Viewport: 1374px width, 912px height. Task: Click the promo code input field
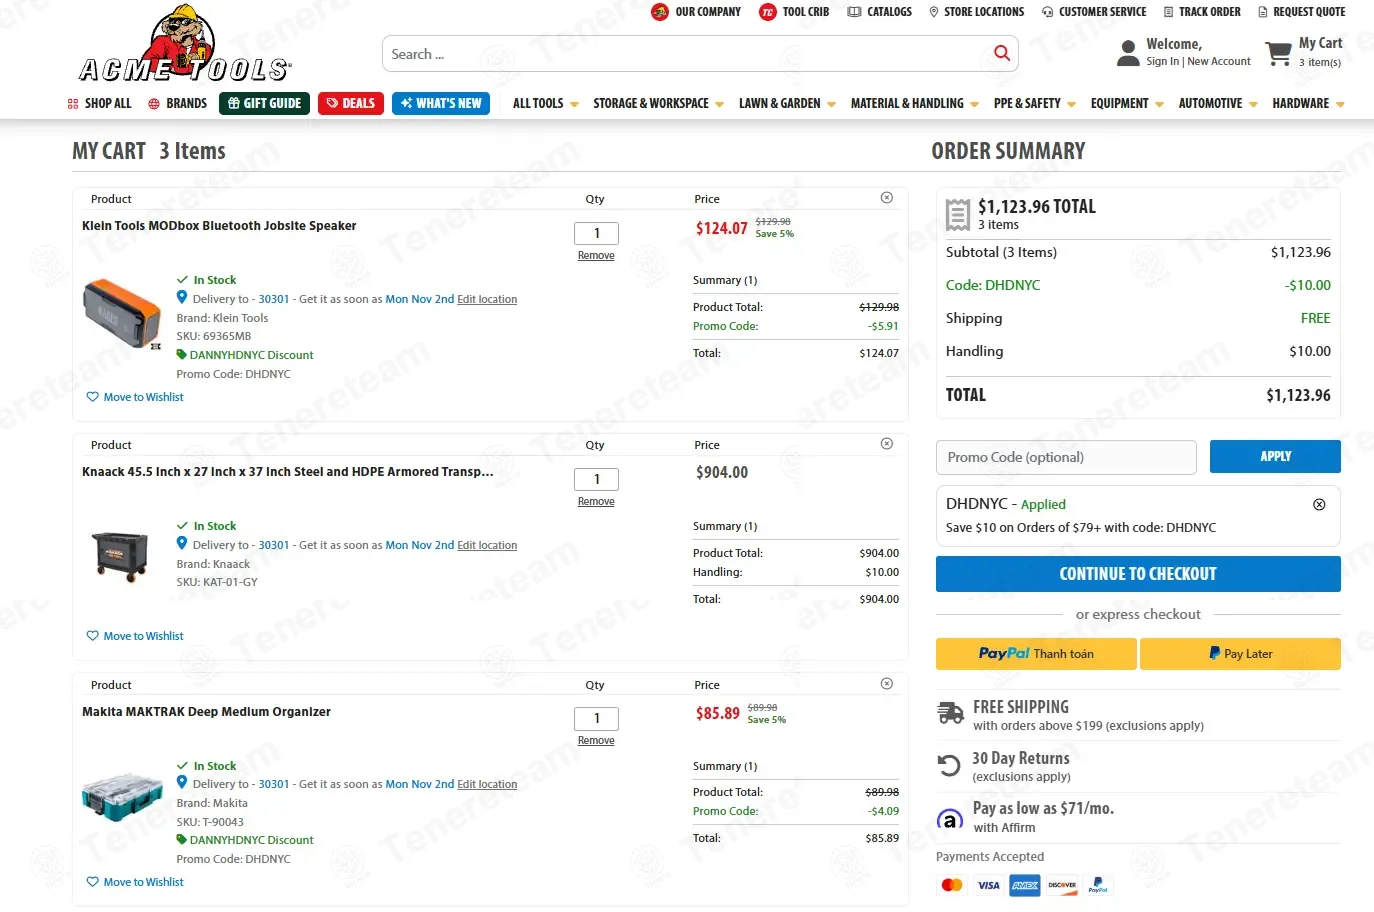coord(1066,457)
